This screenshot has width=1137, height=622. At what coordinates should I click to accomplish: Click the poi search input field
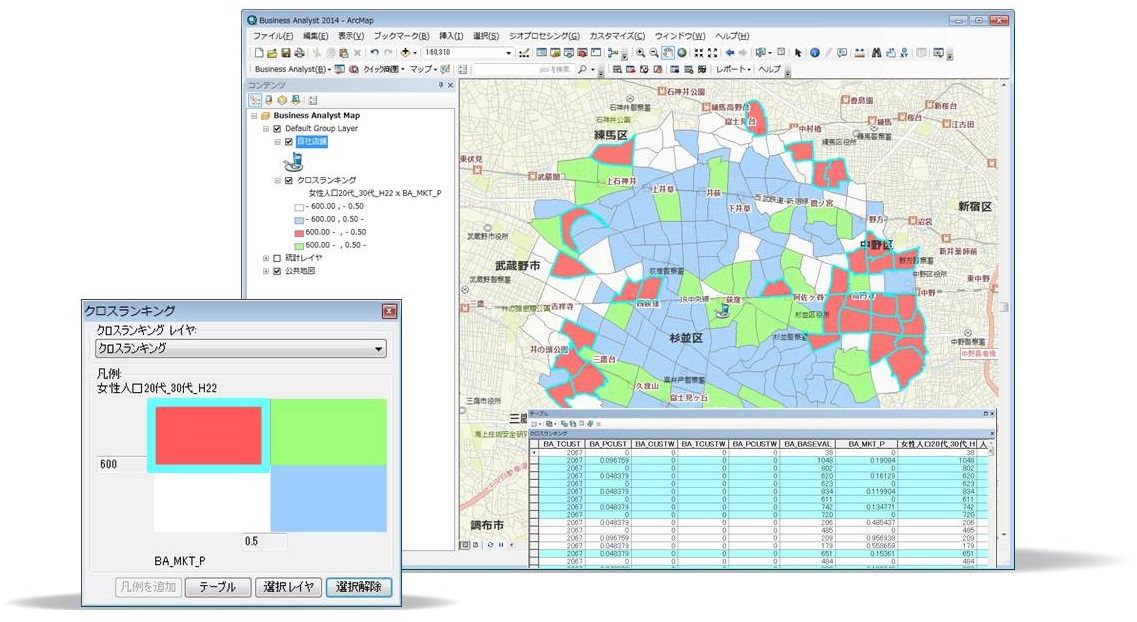tap(522, 70)
